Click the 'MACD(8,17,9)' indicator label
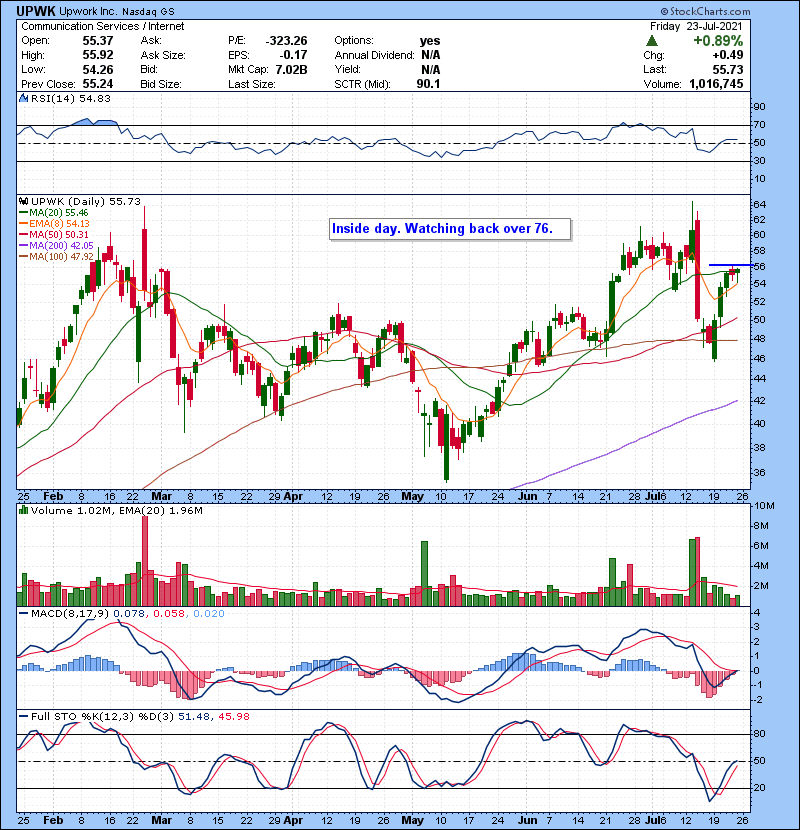The height and width of the screenshot is (830, 800). pyautogui.click(x=70, y=614)
